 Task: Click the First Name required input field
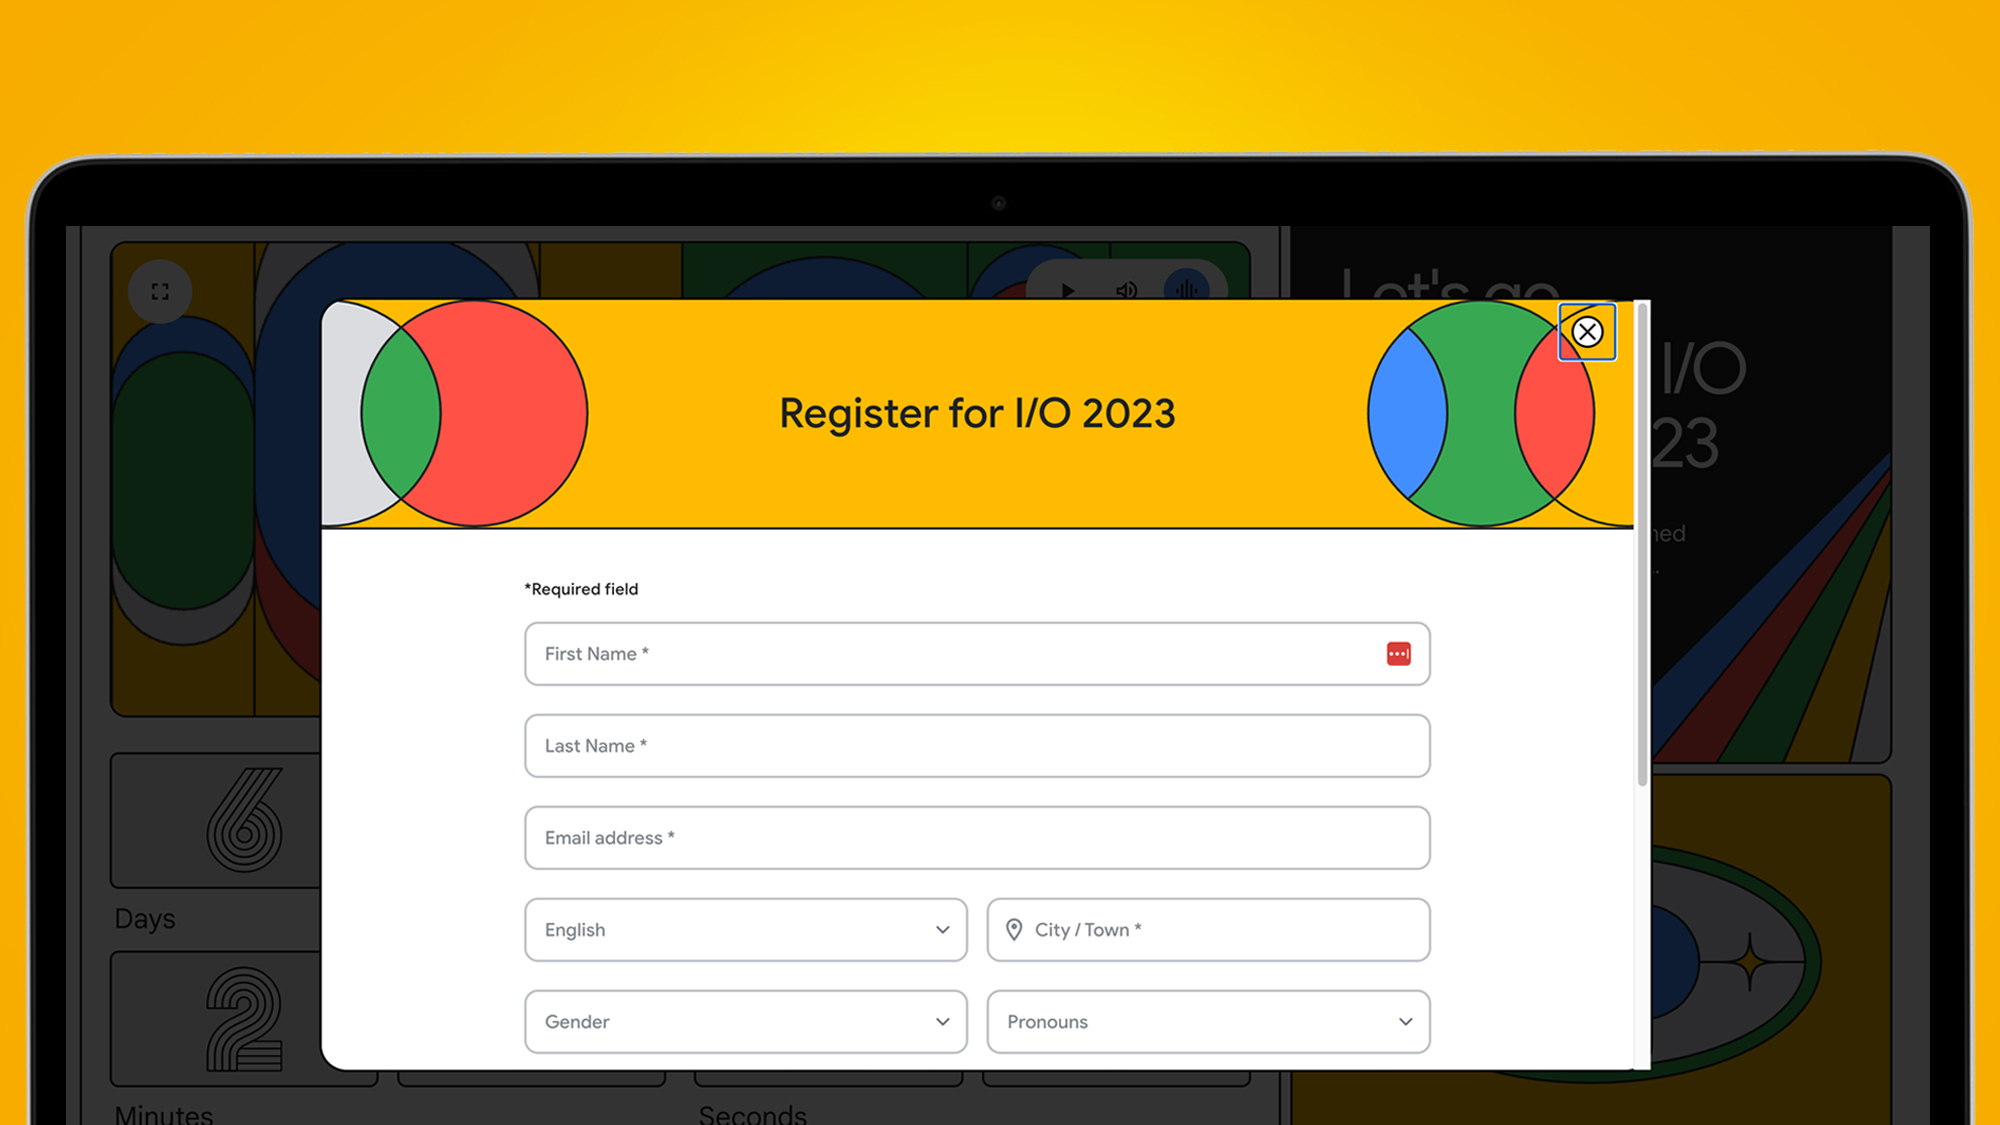(x=975, y=652)
